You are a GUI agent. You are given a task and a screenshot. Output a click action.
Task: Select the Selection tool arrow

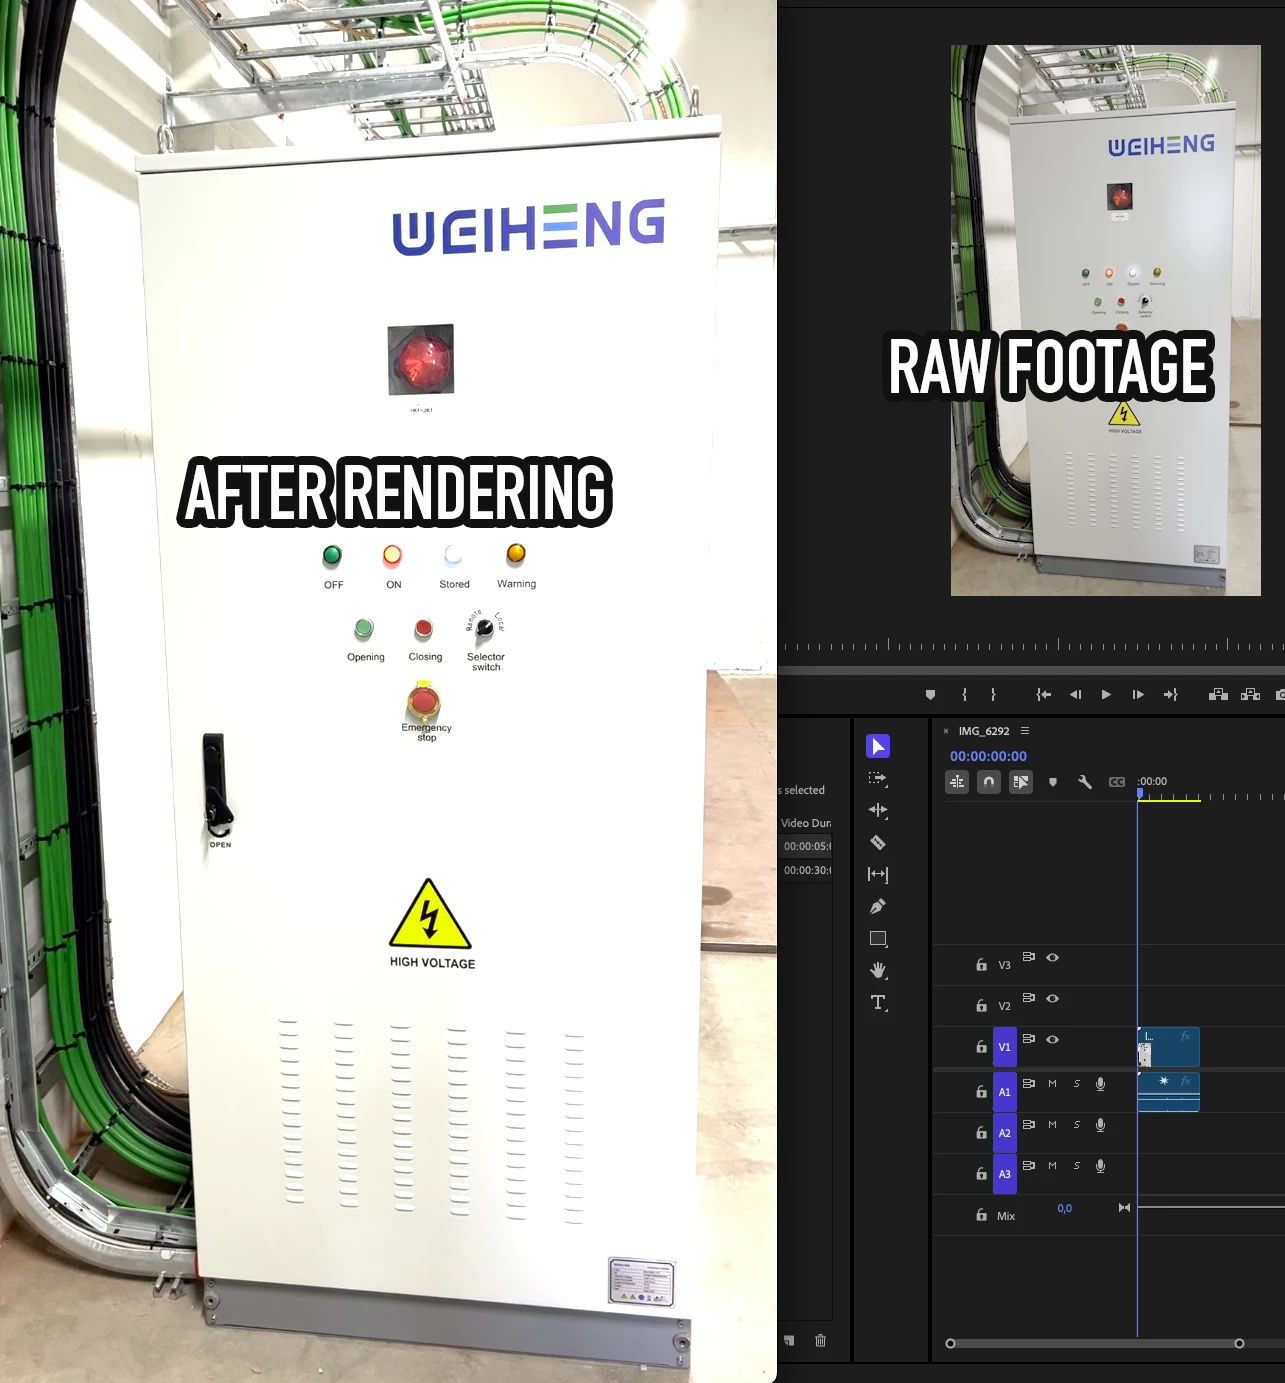878,747
